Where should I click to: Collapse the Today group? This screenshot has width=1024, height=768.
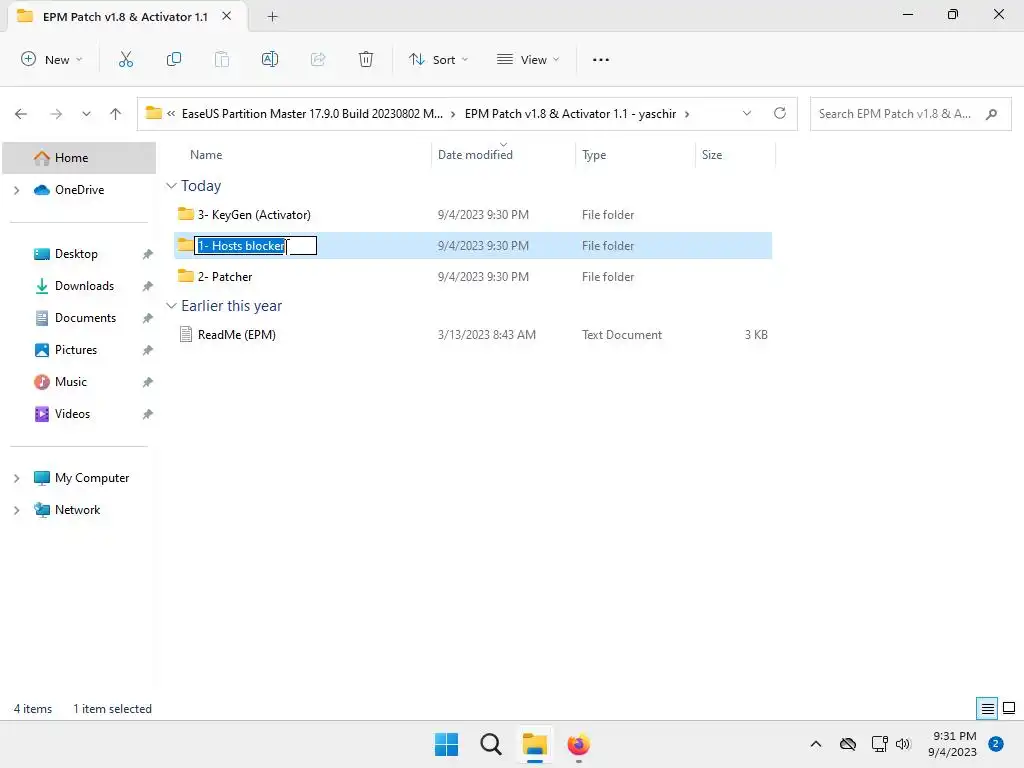[171, 186]
